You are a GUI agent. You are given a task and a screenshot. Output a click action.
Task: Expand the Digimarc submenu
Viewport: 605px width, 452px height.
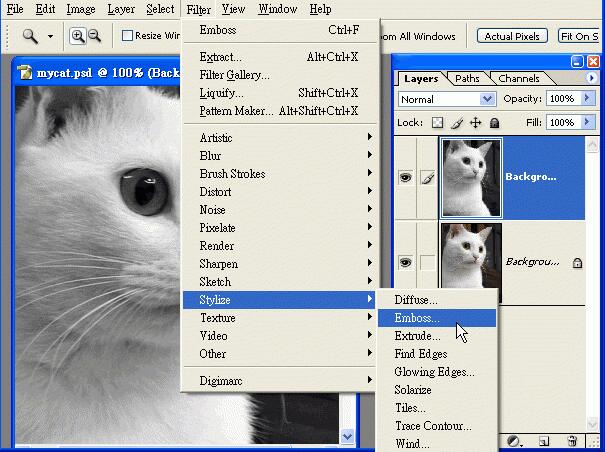279,381
